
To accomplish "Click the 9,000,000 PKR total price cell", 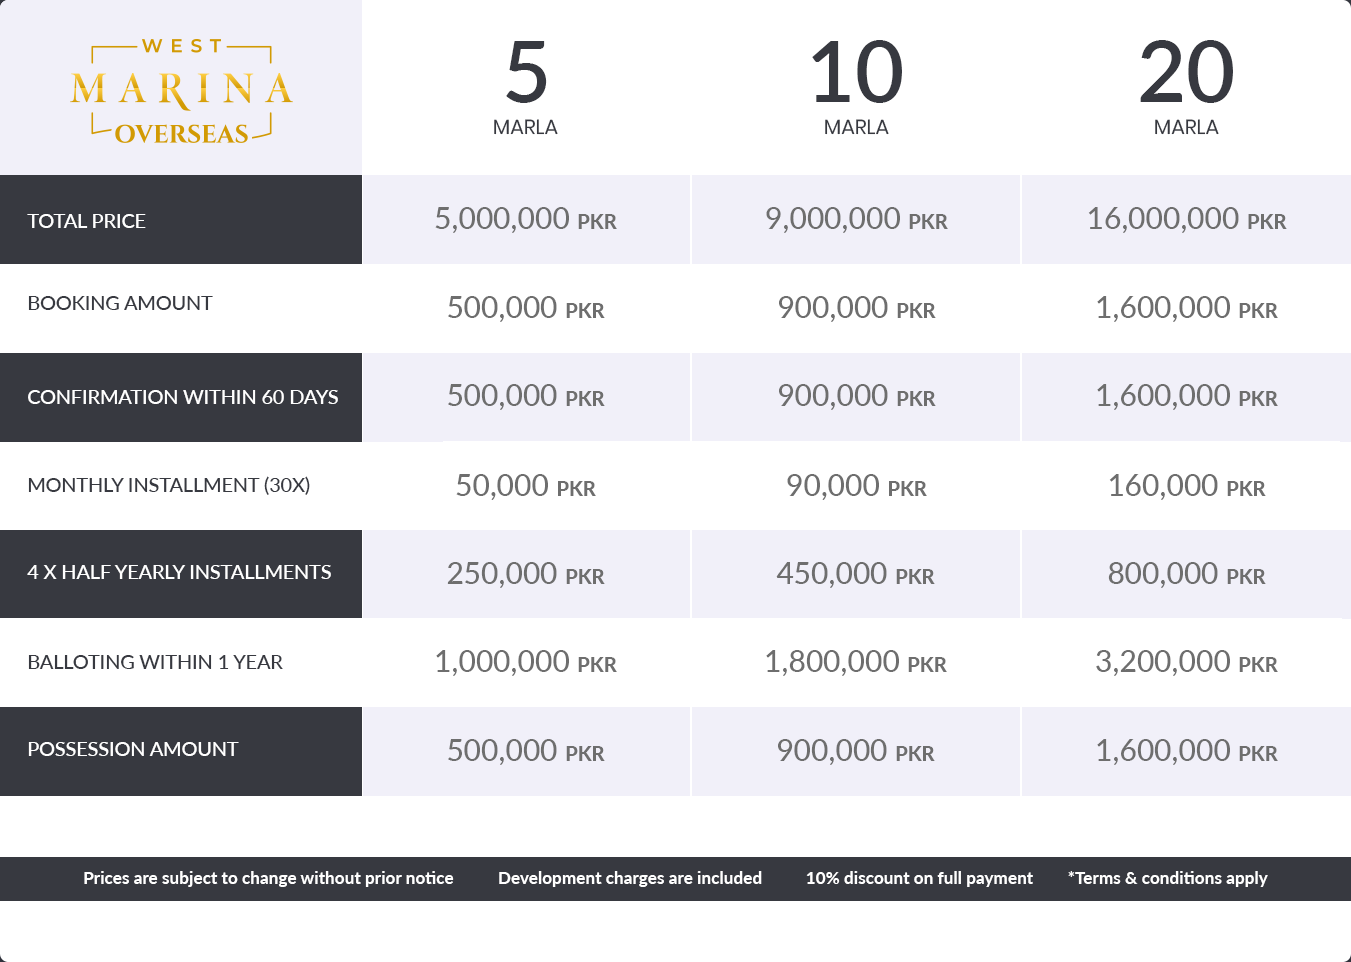I will [856, 219].
